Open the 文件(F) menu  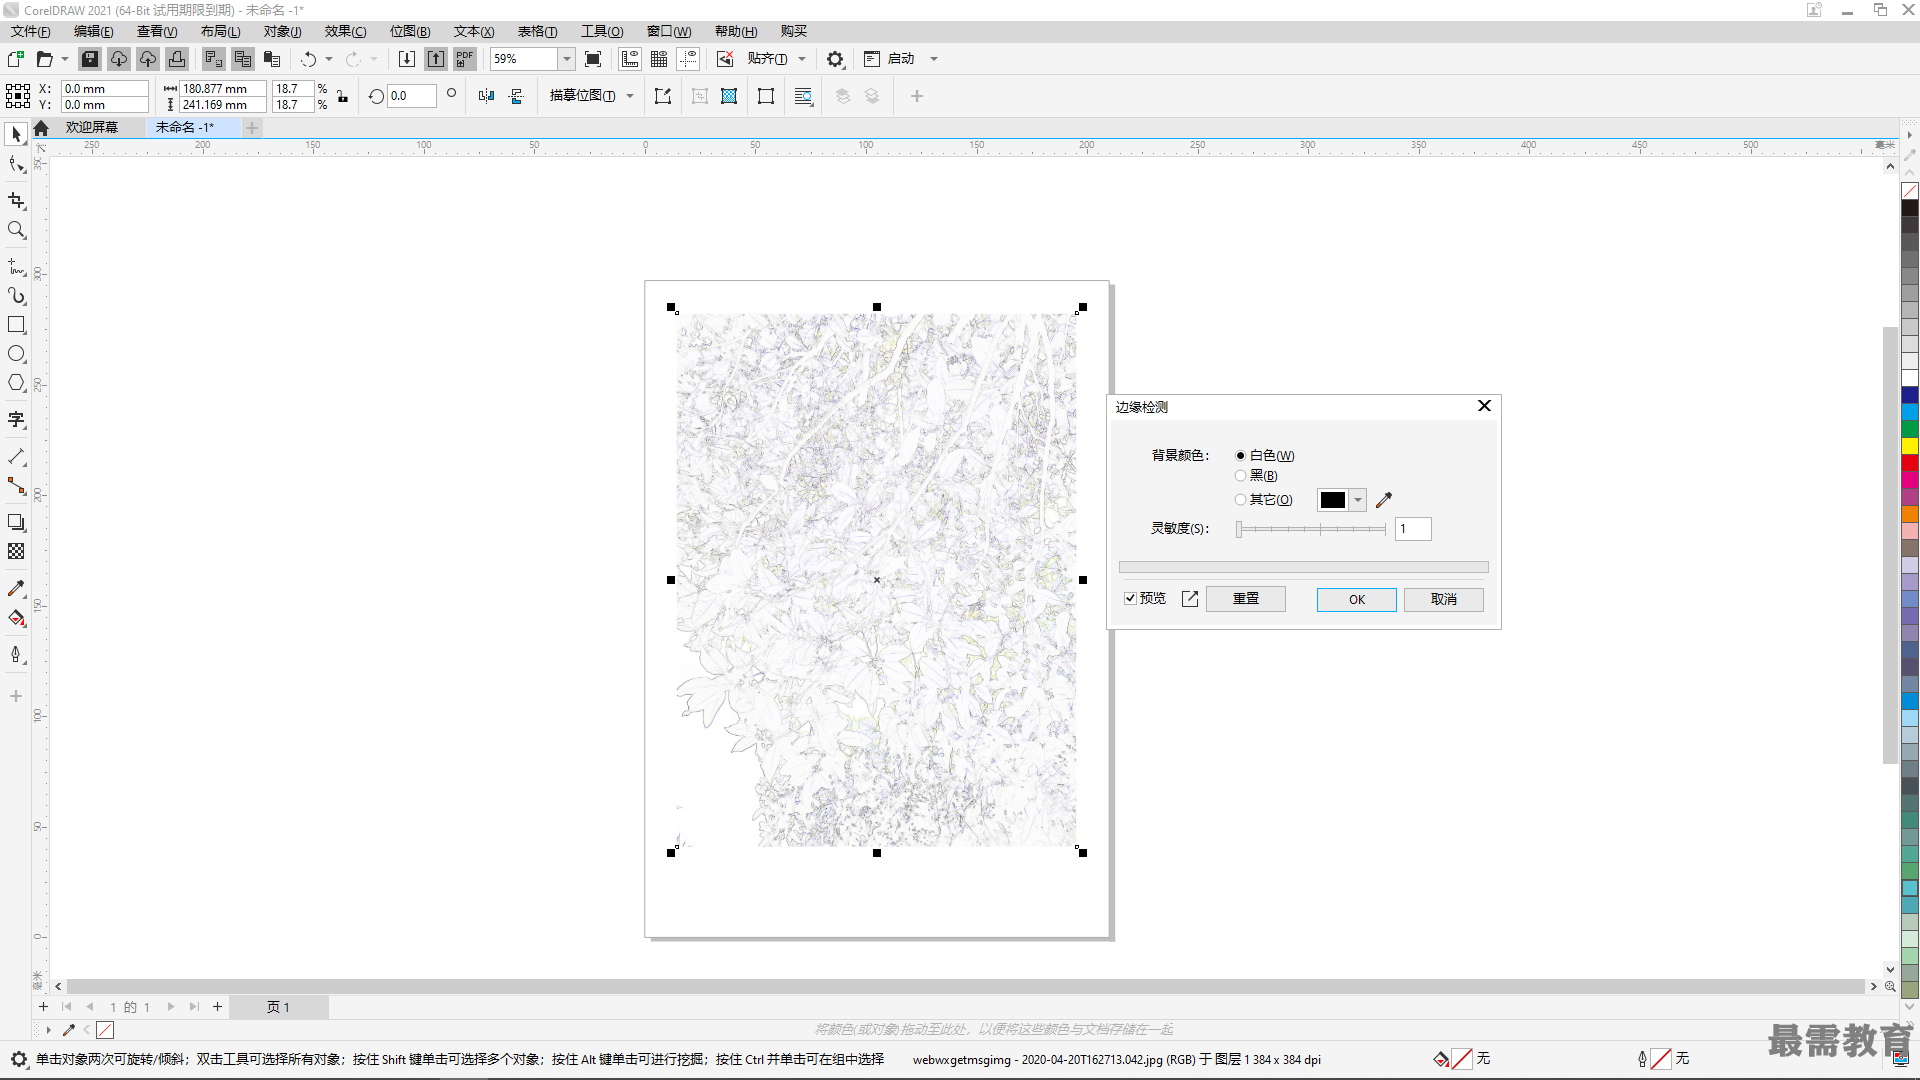(x=31, y=31)
